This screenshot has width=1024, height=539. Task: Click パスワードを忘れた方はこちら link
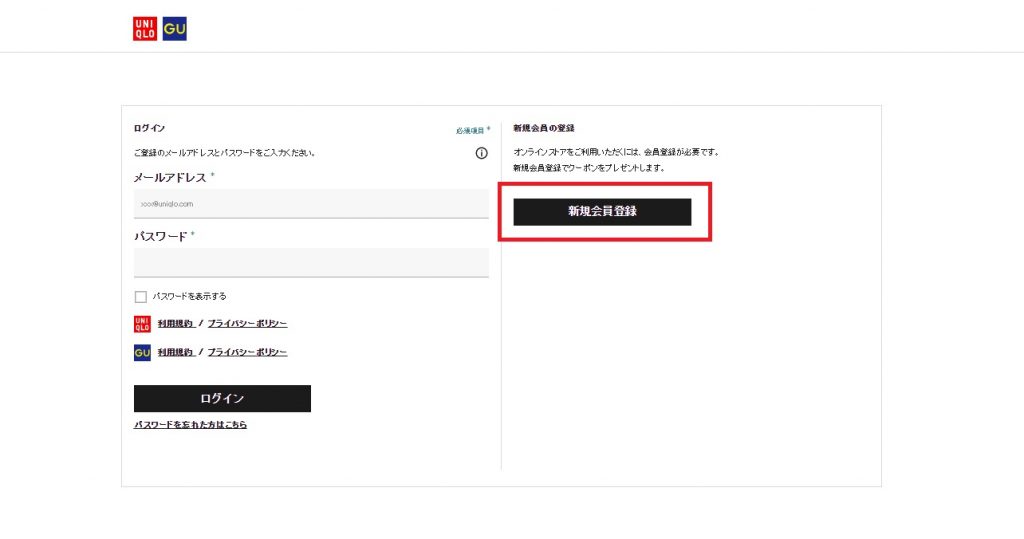click(190, 425)
